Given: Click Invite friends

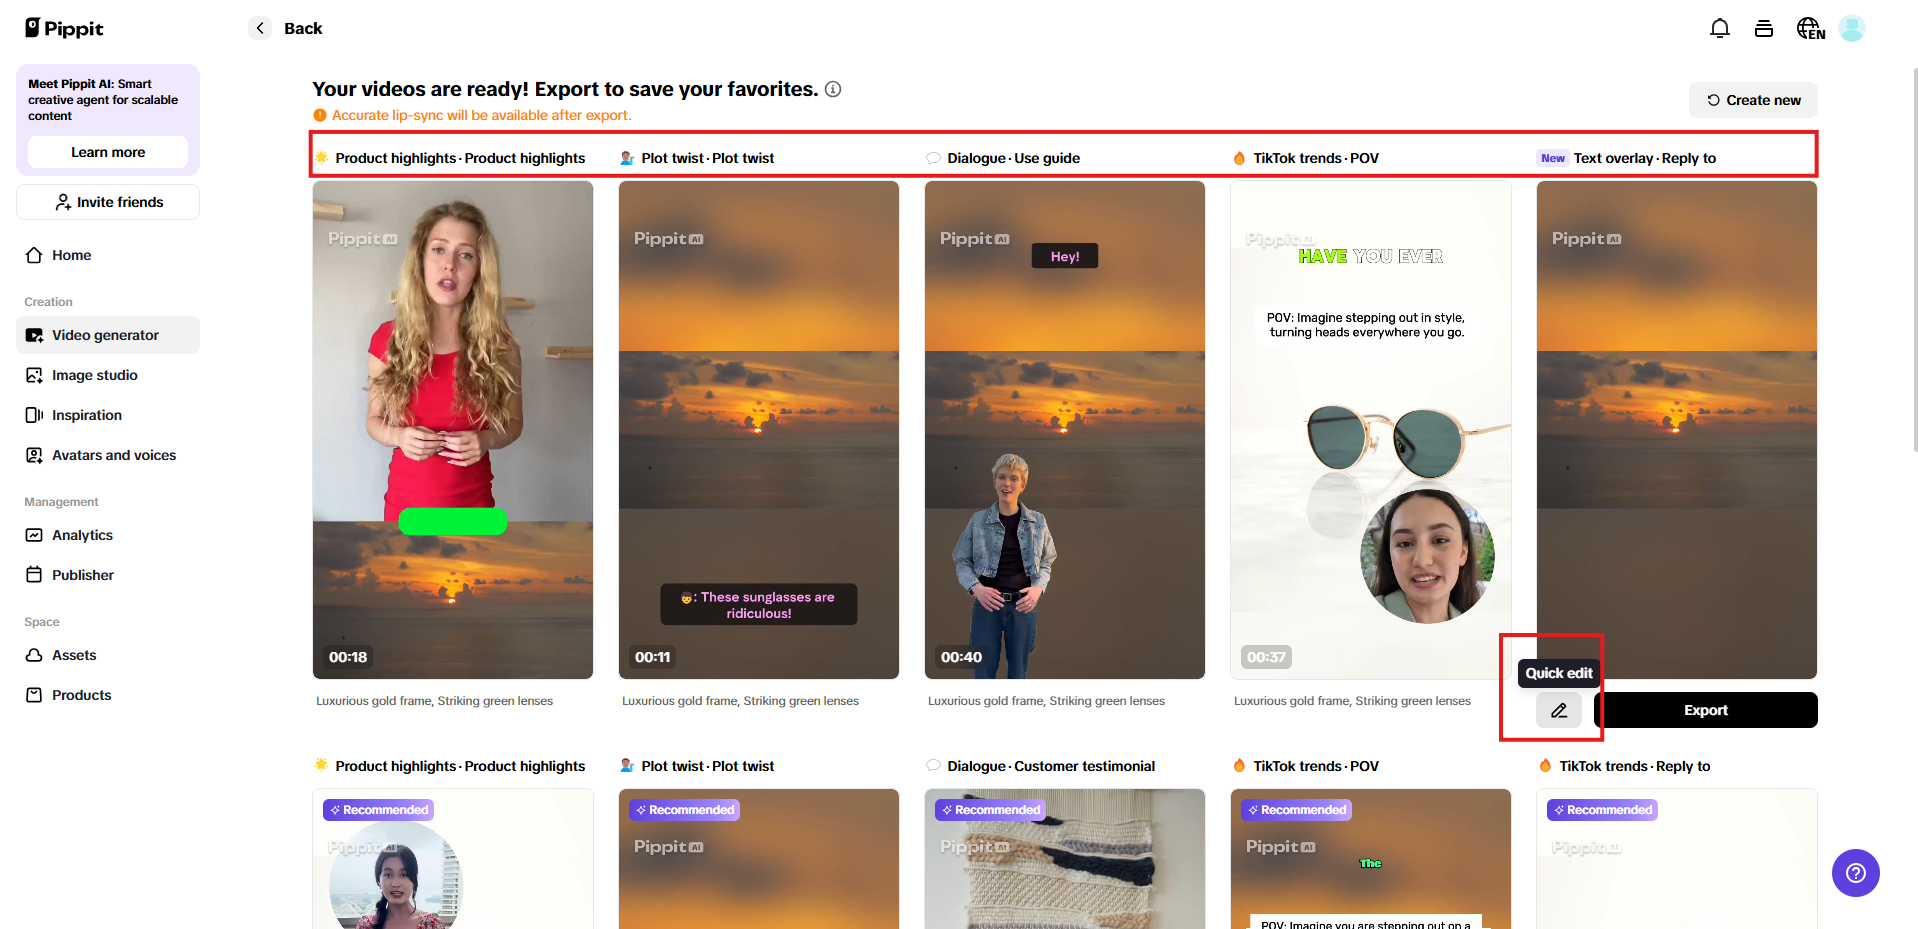Looking at the screenshot, I should tap(108, 202).
